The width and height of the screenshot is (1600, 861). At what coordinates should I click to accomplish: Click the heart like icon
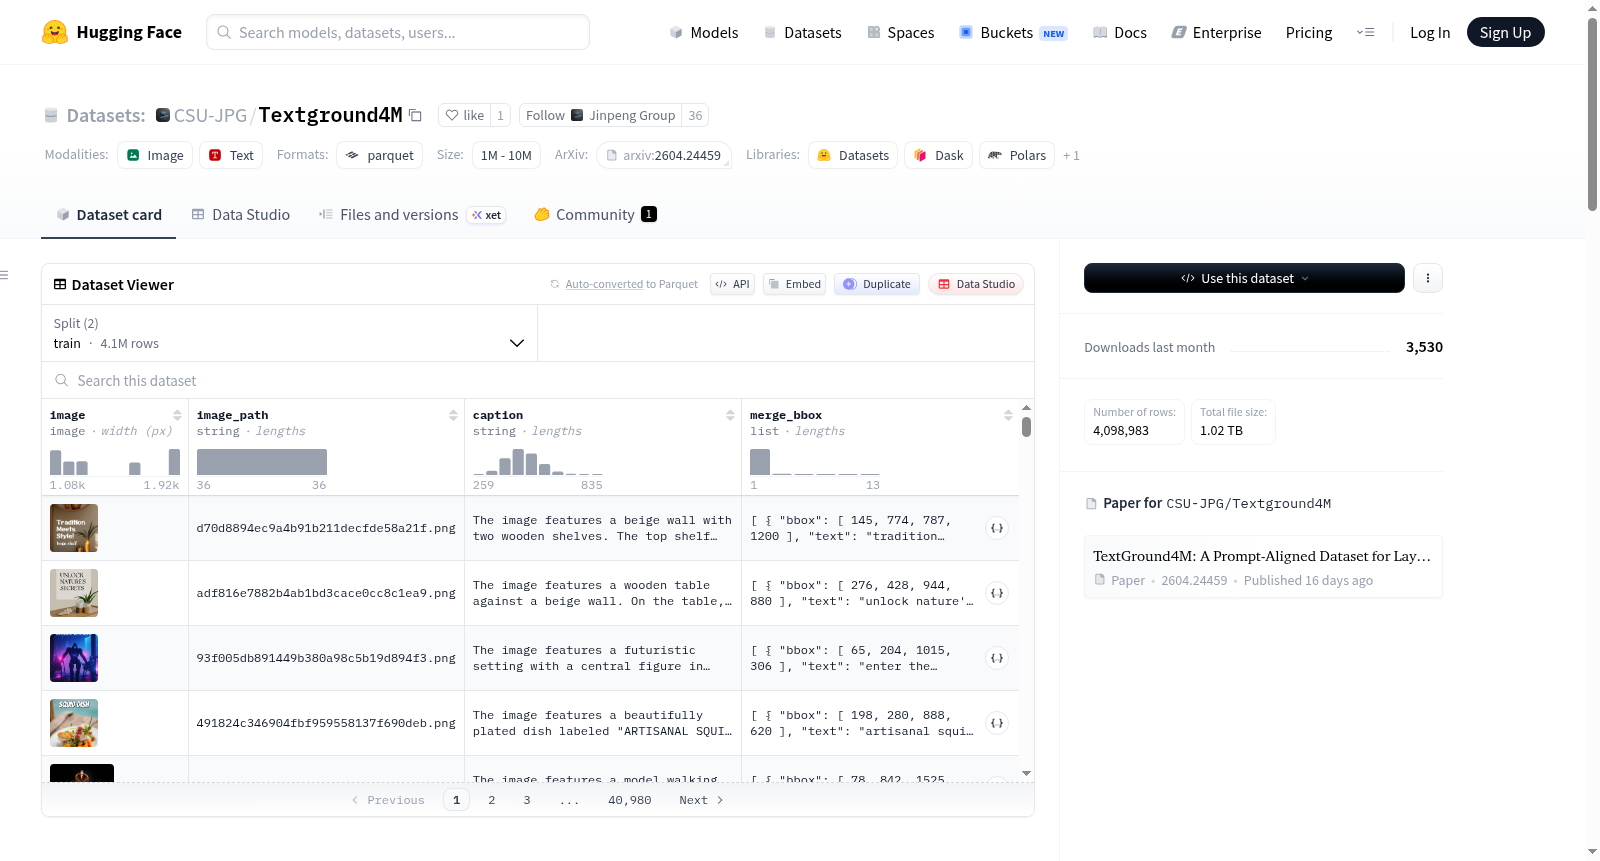452,116
